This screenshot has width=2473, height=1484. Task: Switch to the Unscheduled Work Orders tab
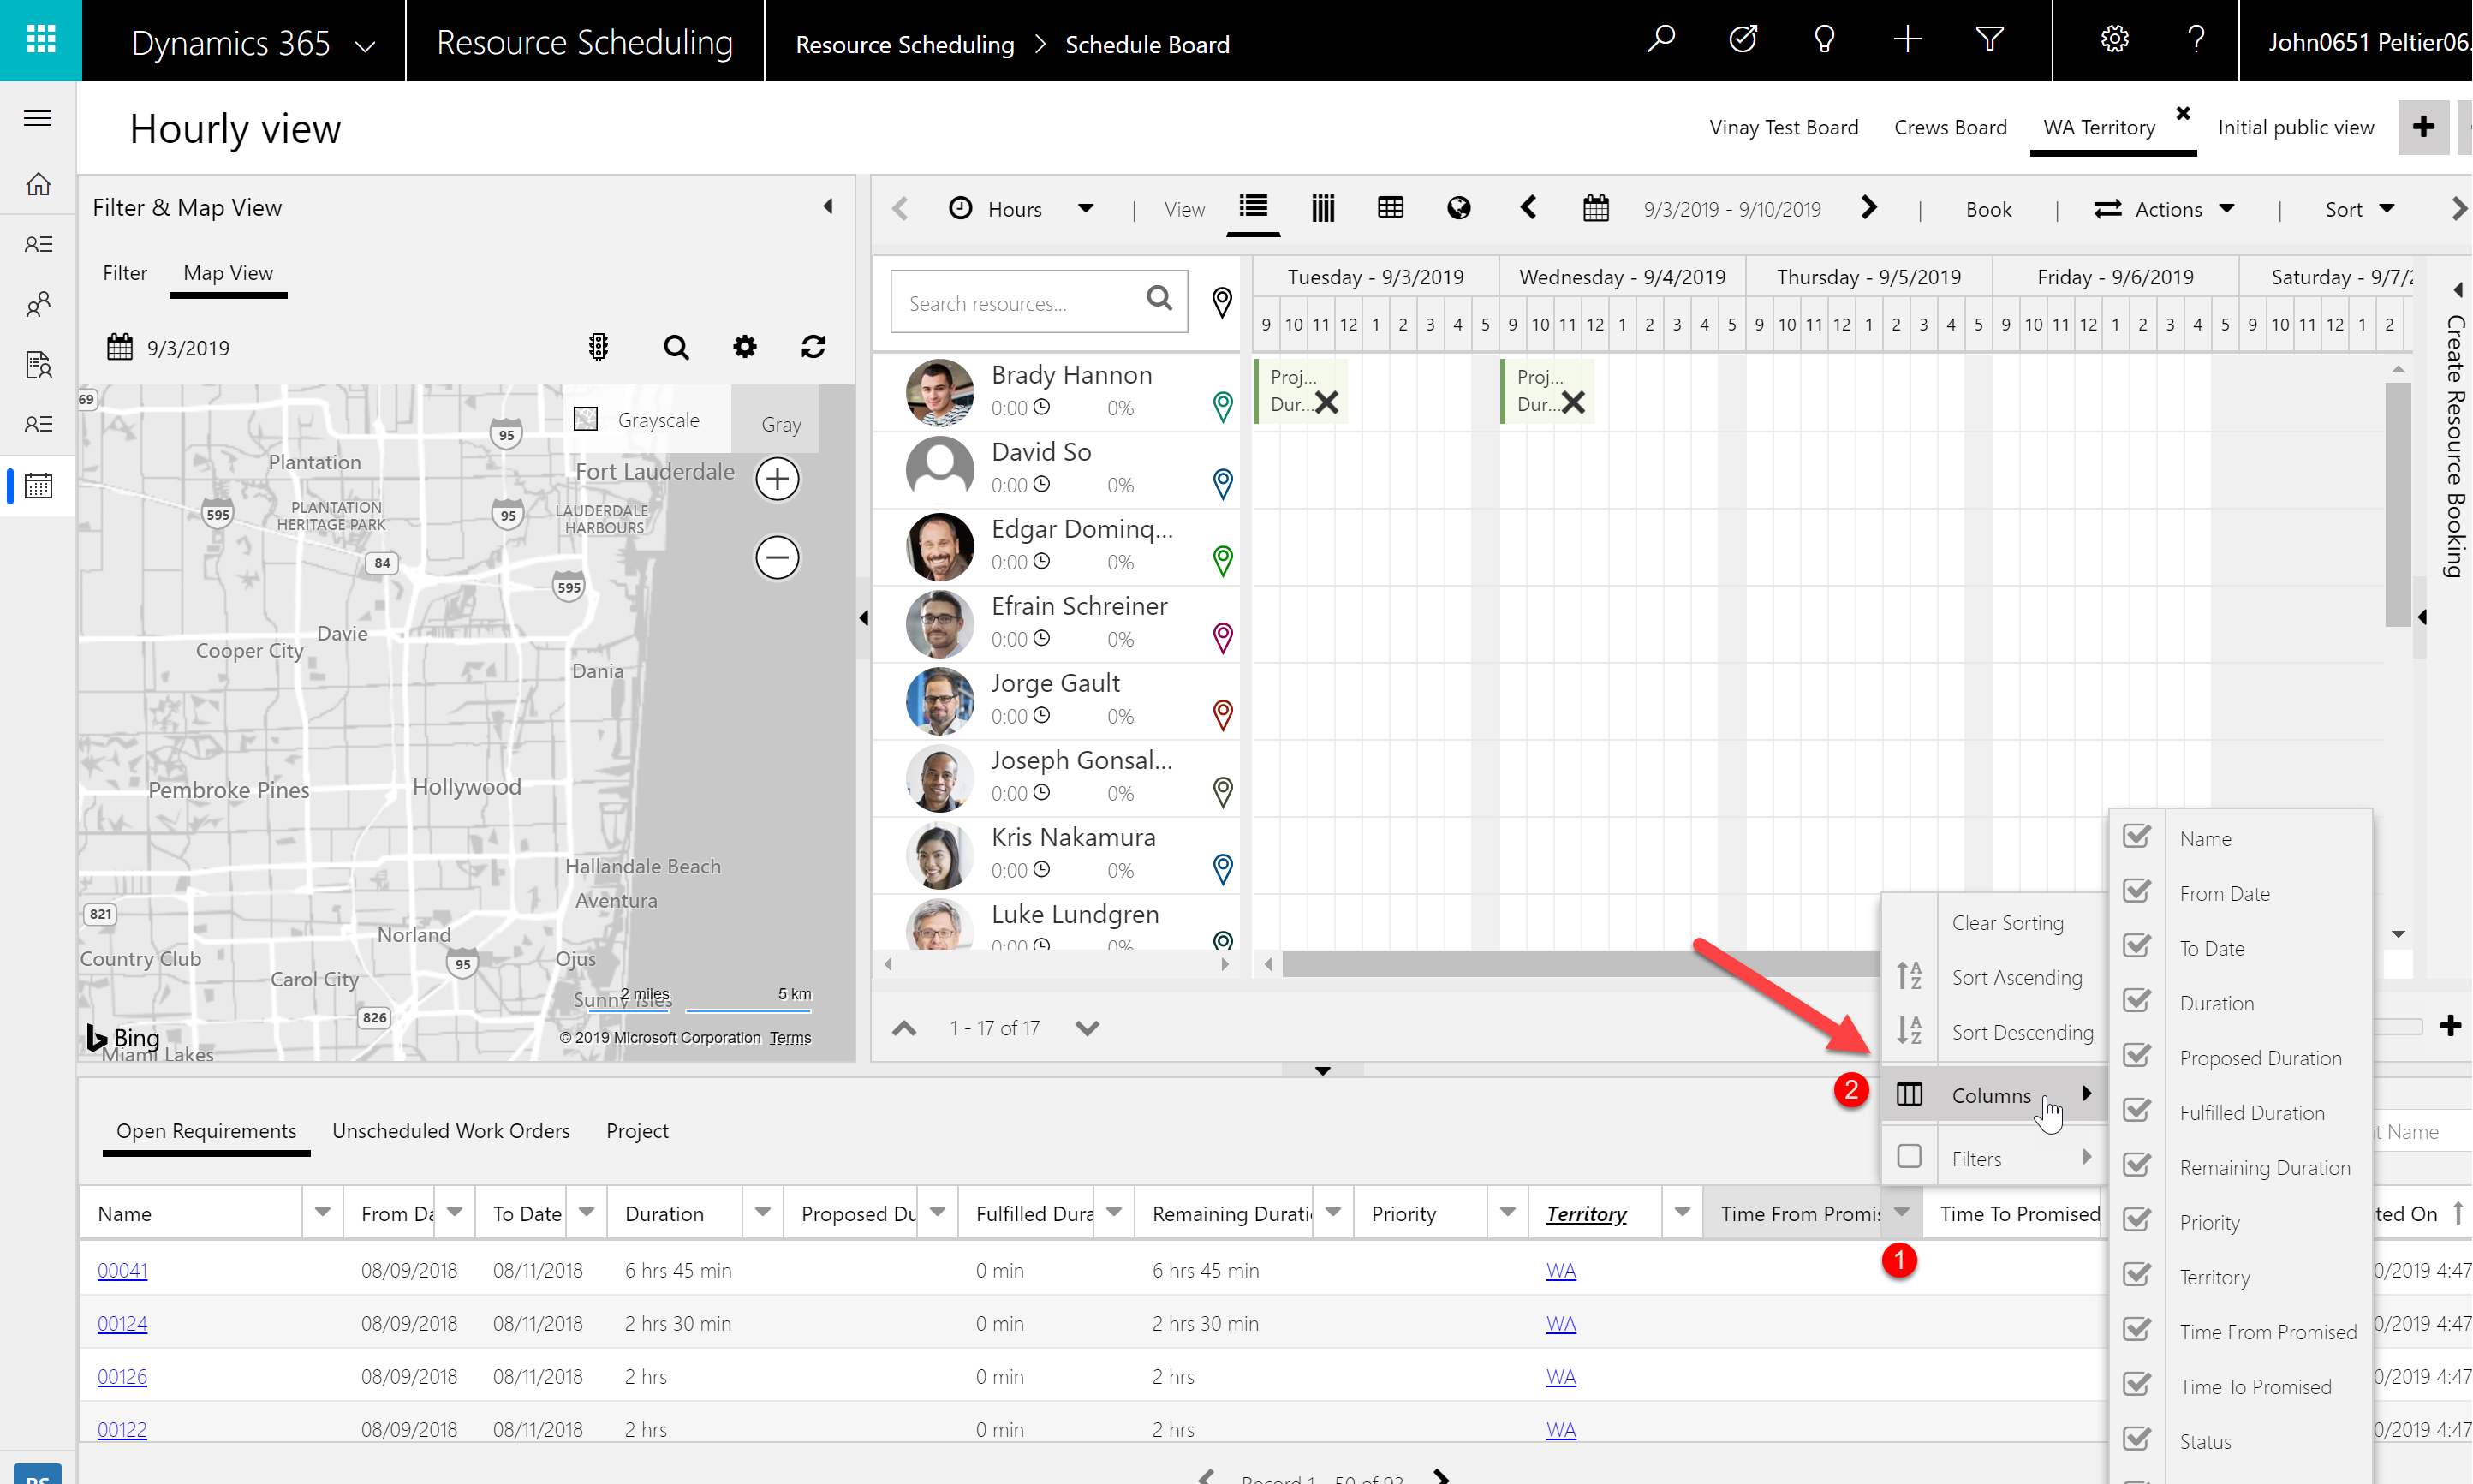pos(451,1130)
